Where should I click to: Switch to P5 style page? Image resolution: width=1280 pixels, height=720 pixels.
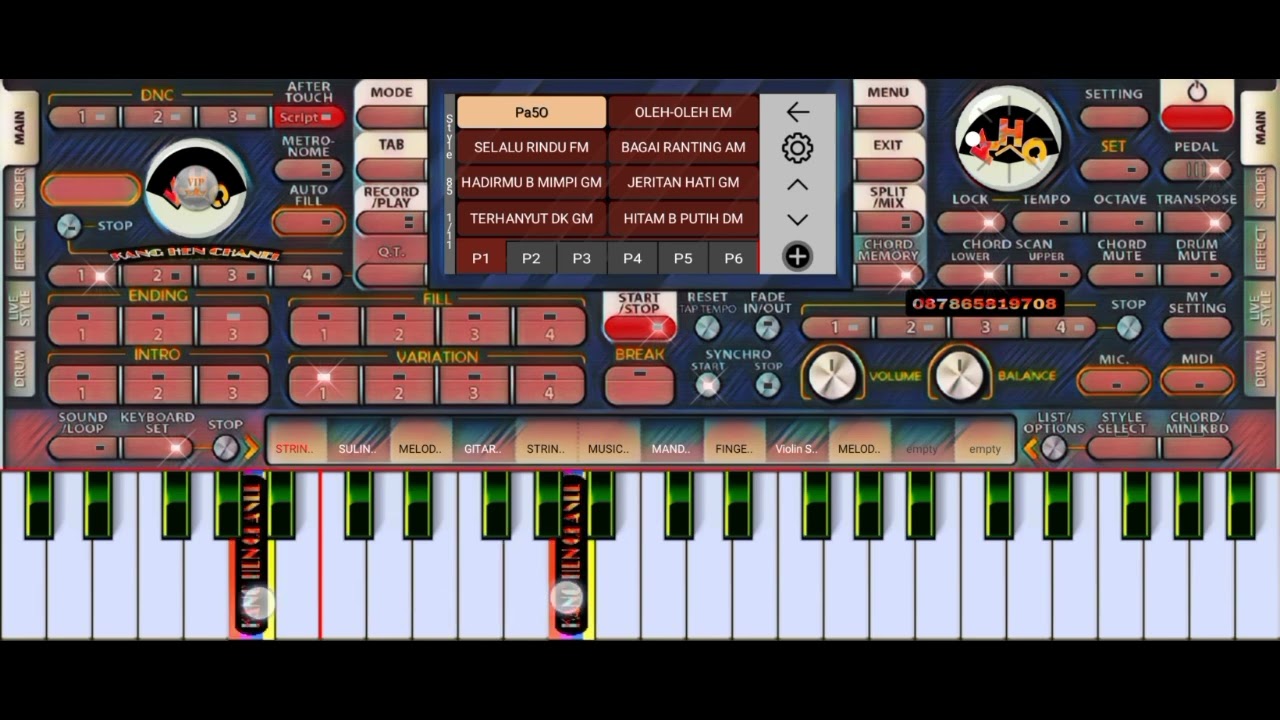[683, 258]
